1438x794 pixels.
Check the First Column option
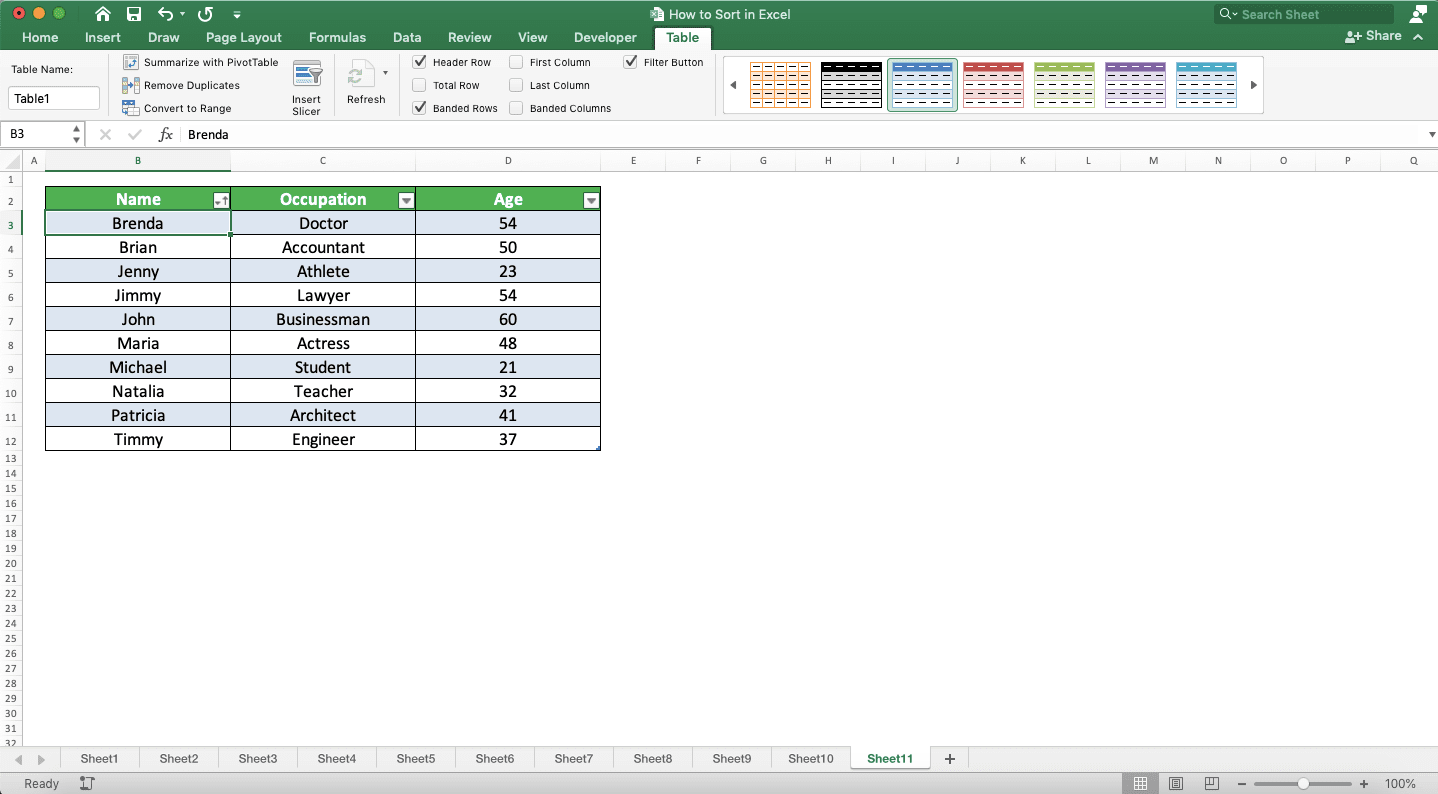click(516, 61)
